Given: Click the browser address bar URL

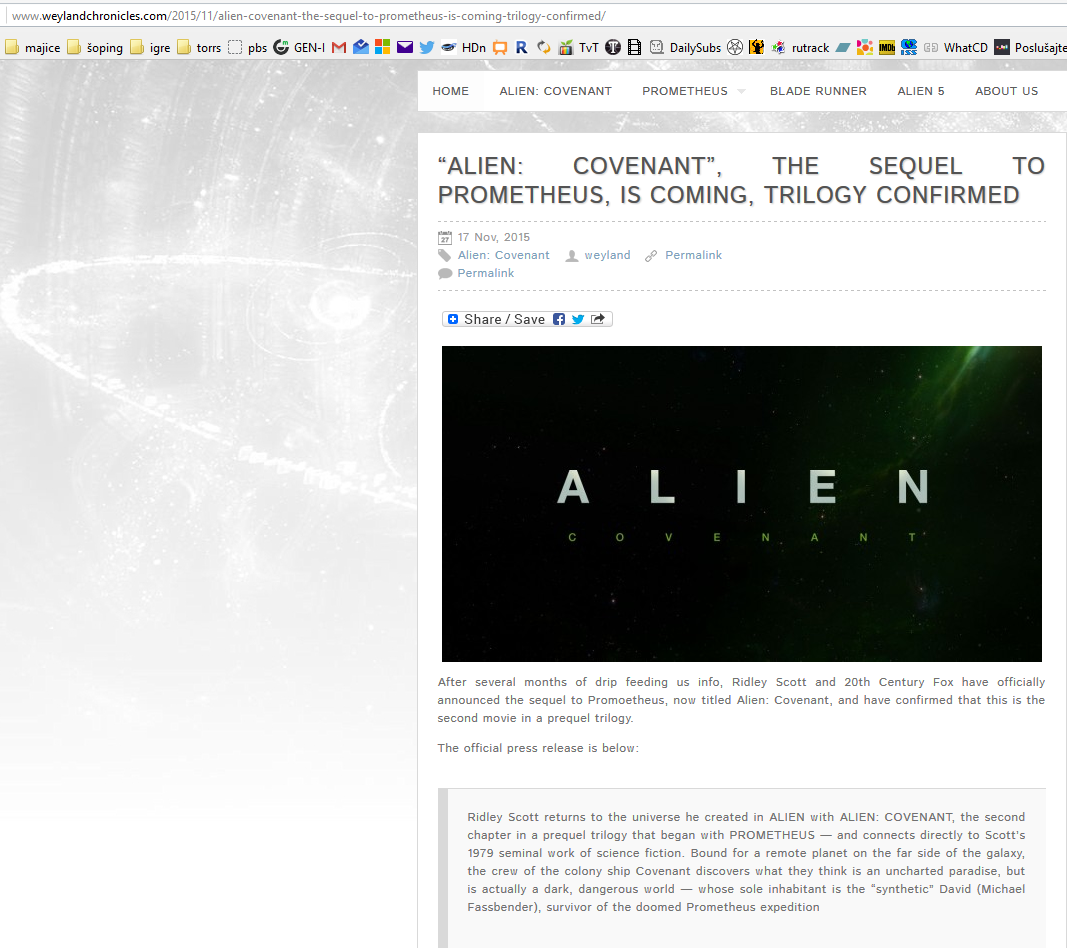Looking at the screenshot, I should (x=309, y=16).
